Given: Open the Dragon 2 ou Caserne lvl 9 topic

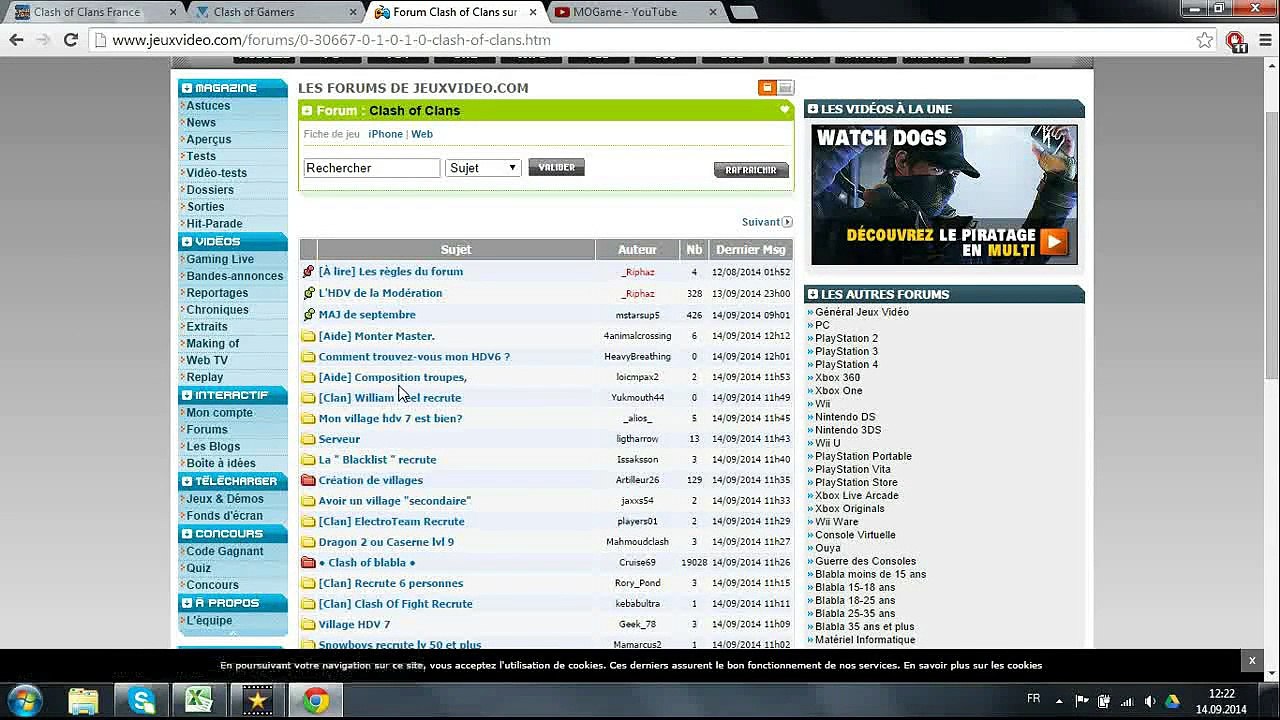Looking at the screenshot, I should (386, 542).
